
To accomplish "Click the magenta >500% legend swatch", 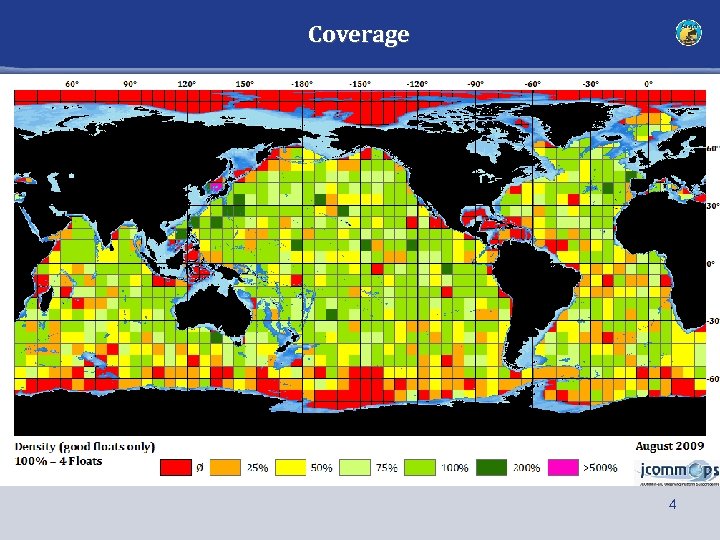I will click(563, 467).
